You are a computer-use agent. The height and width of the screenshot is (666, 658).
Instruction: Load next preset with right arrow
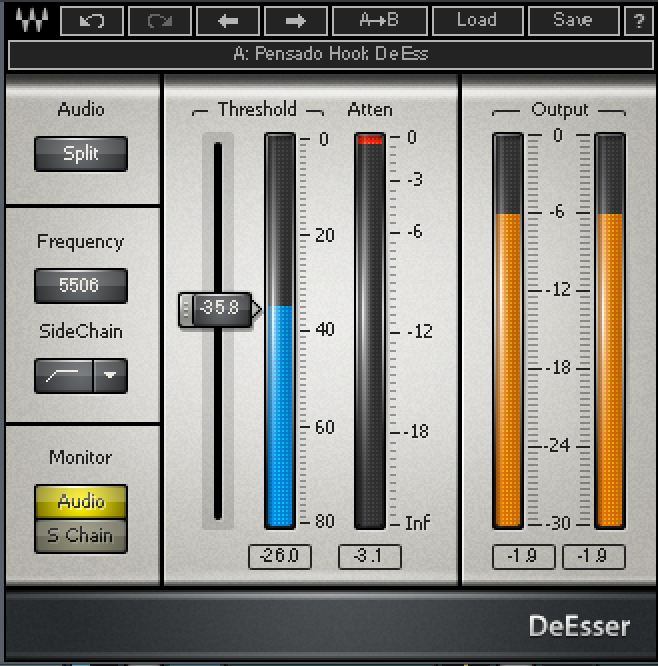tap(296, 20)
